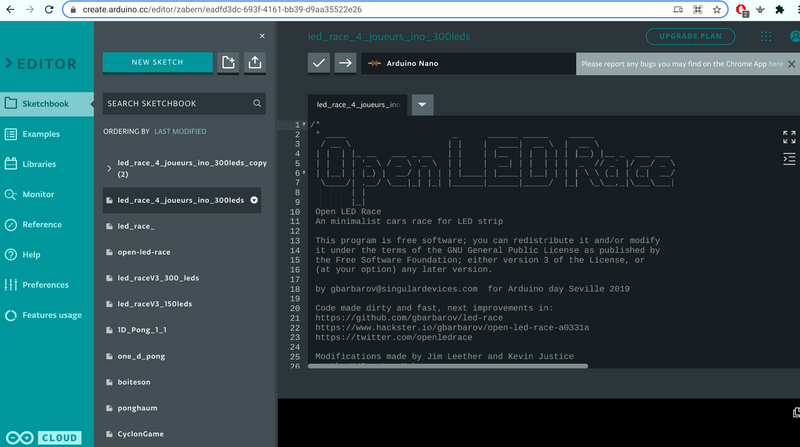Change ordering by Last Modified
Image resolution: width=800 pixels, height=447 pixels.
click(181, 131)
